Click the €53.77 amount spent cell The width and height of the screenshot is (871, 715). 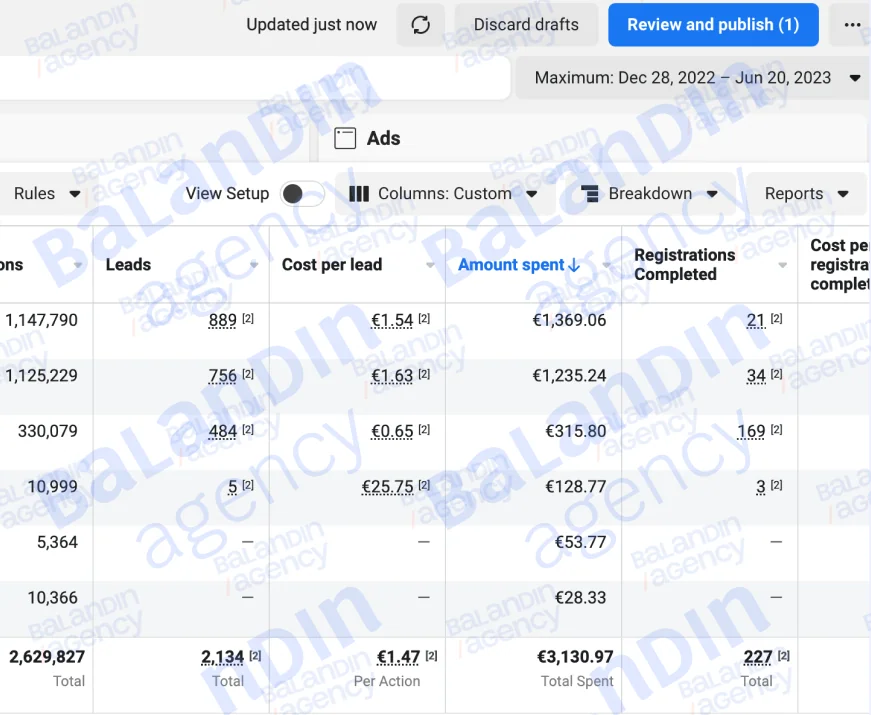(x=580, y=543)
